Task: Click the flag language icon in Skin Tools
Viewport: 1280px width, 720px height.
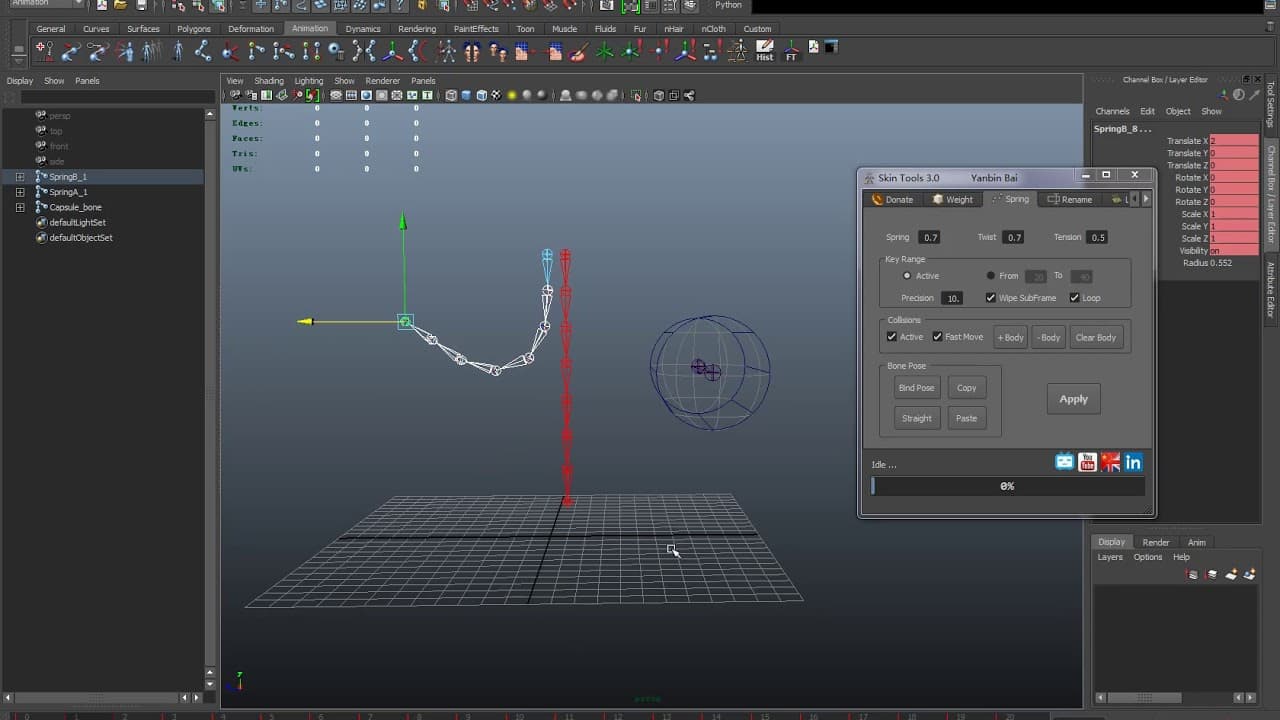Action: pyautogui.click(x=1110, y=462)
